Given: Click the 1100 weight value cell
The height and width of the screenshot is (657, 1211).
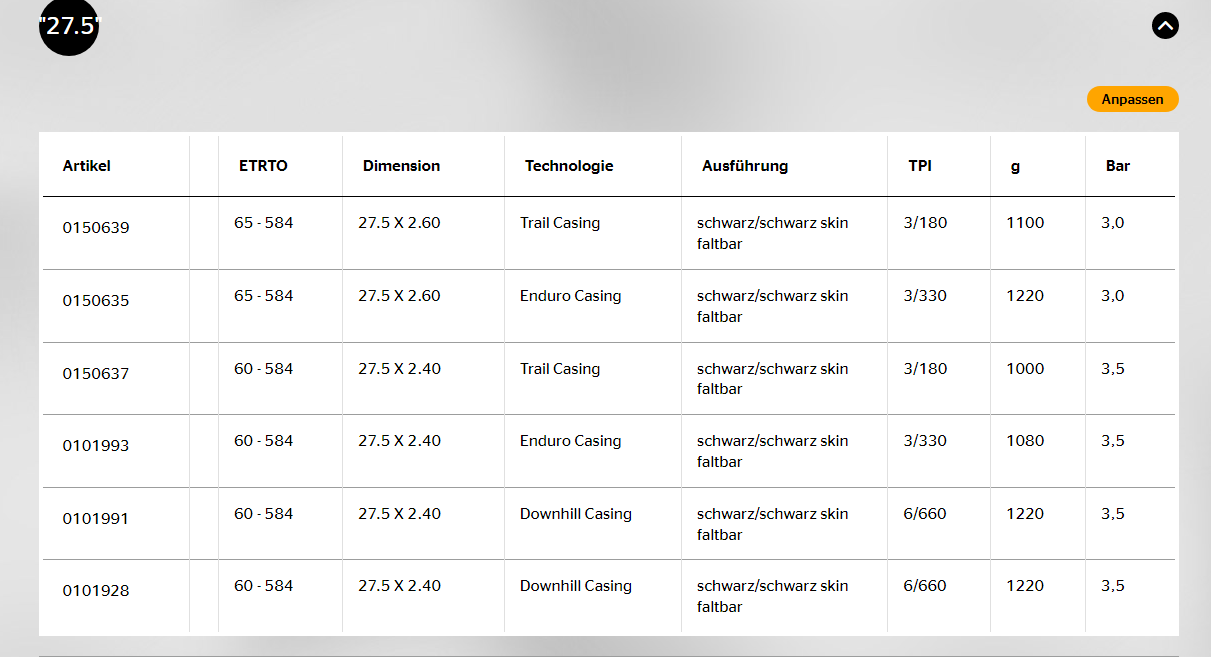Looking at the screenshot, I should [x=1025, y=223].
